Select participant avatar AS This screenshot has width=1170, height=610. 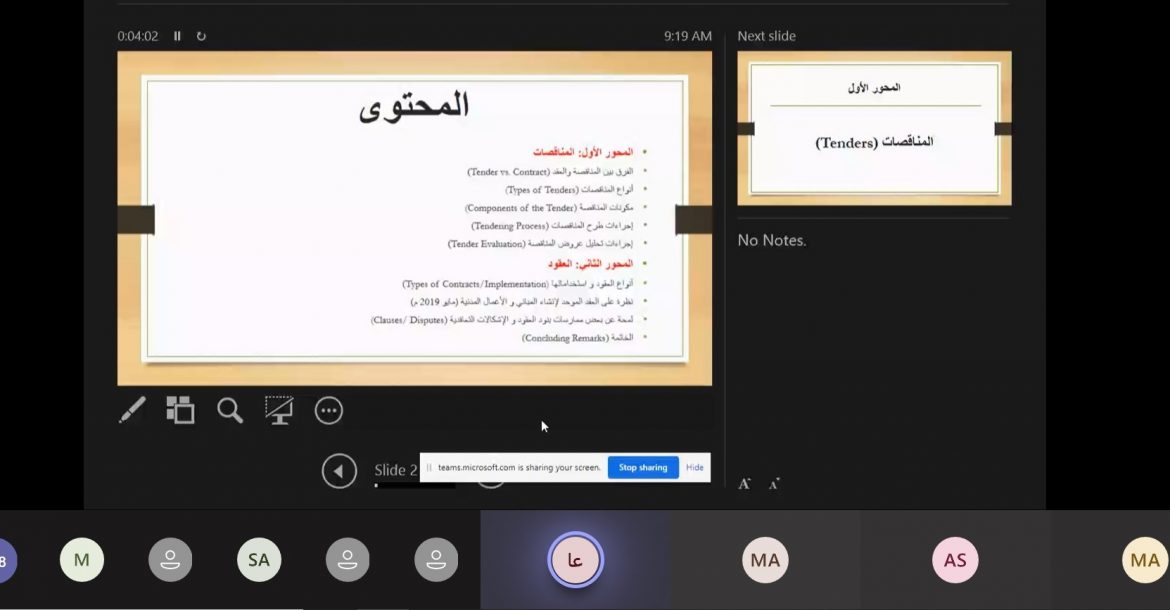point(955,559)
